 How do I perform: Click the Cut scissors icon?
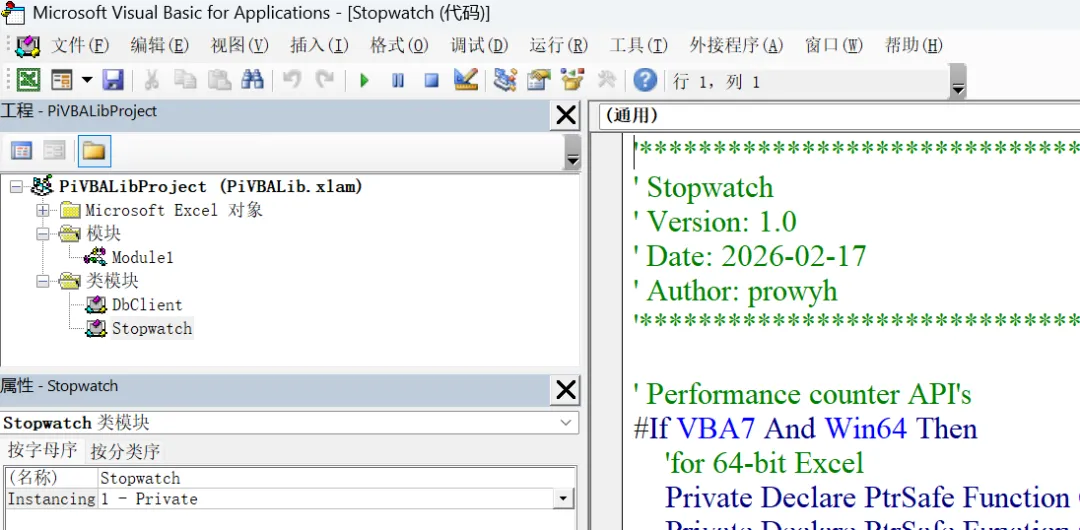point(152,80)
